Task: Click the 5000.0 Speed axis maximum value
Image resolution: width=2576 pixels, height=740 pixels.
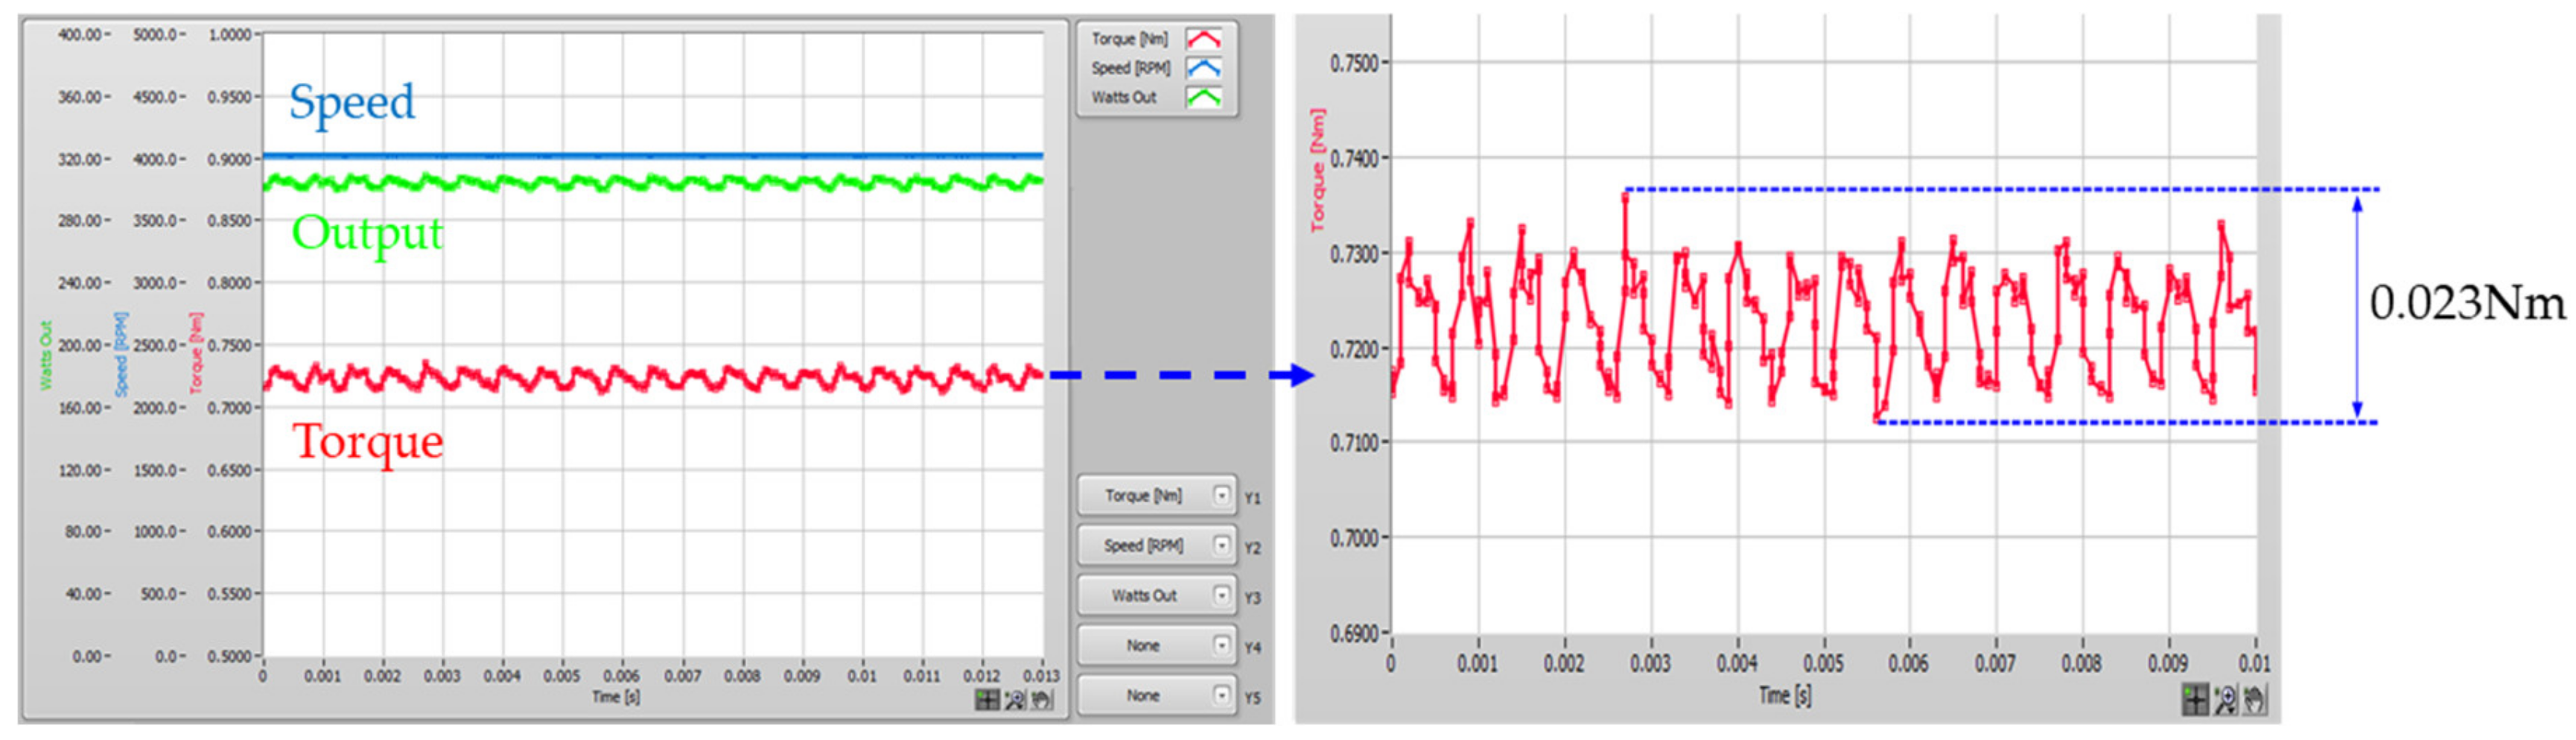Action: click(154, 35)
